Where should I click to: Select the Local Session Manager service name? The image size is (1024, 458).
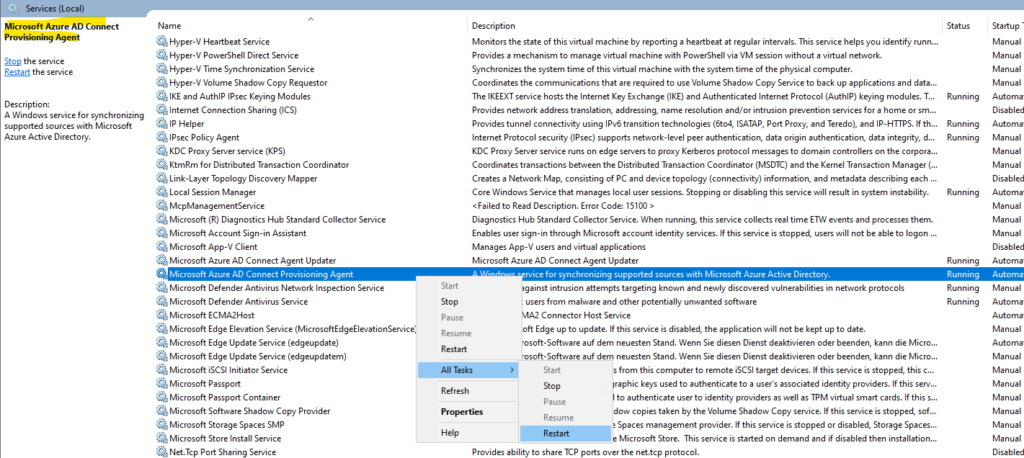click(x=212, y=192)
